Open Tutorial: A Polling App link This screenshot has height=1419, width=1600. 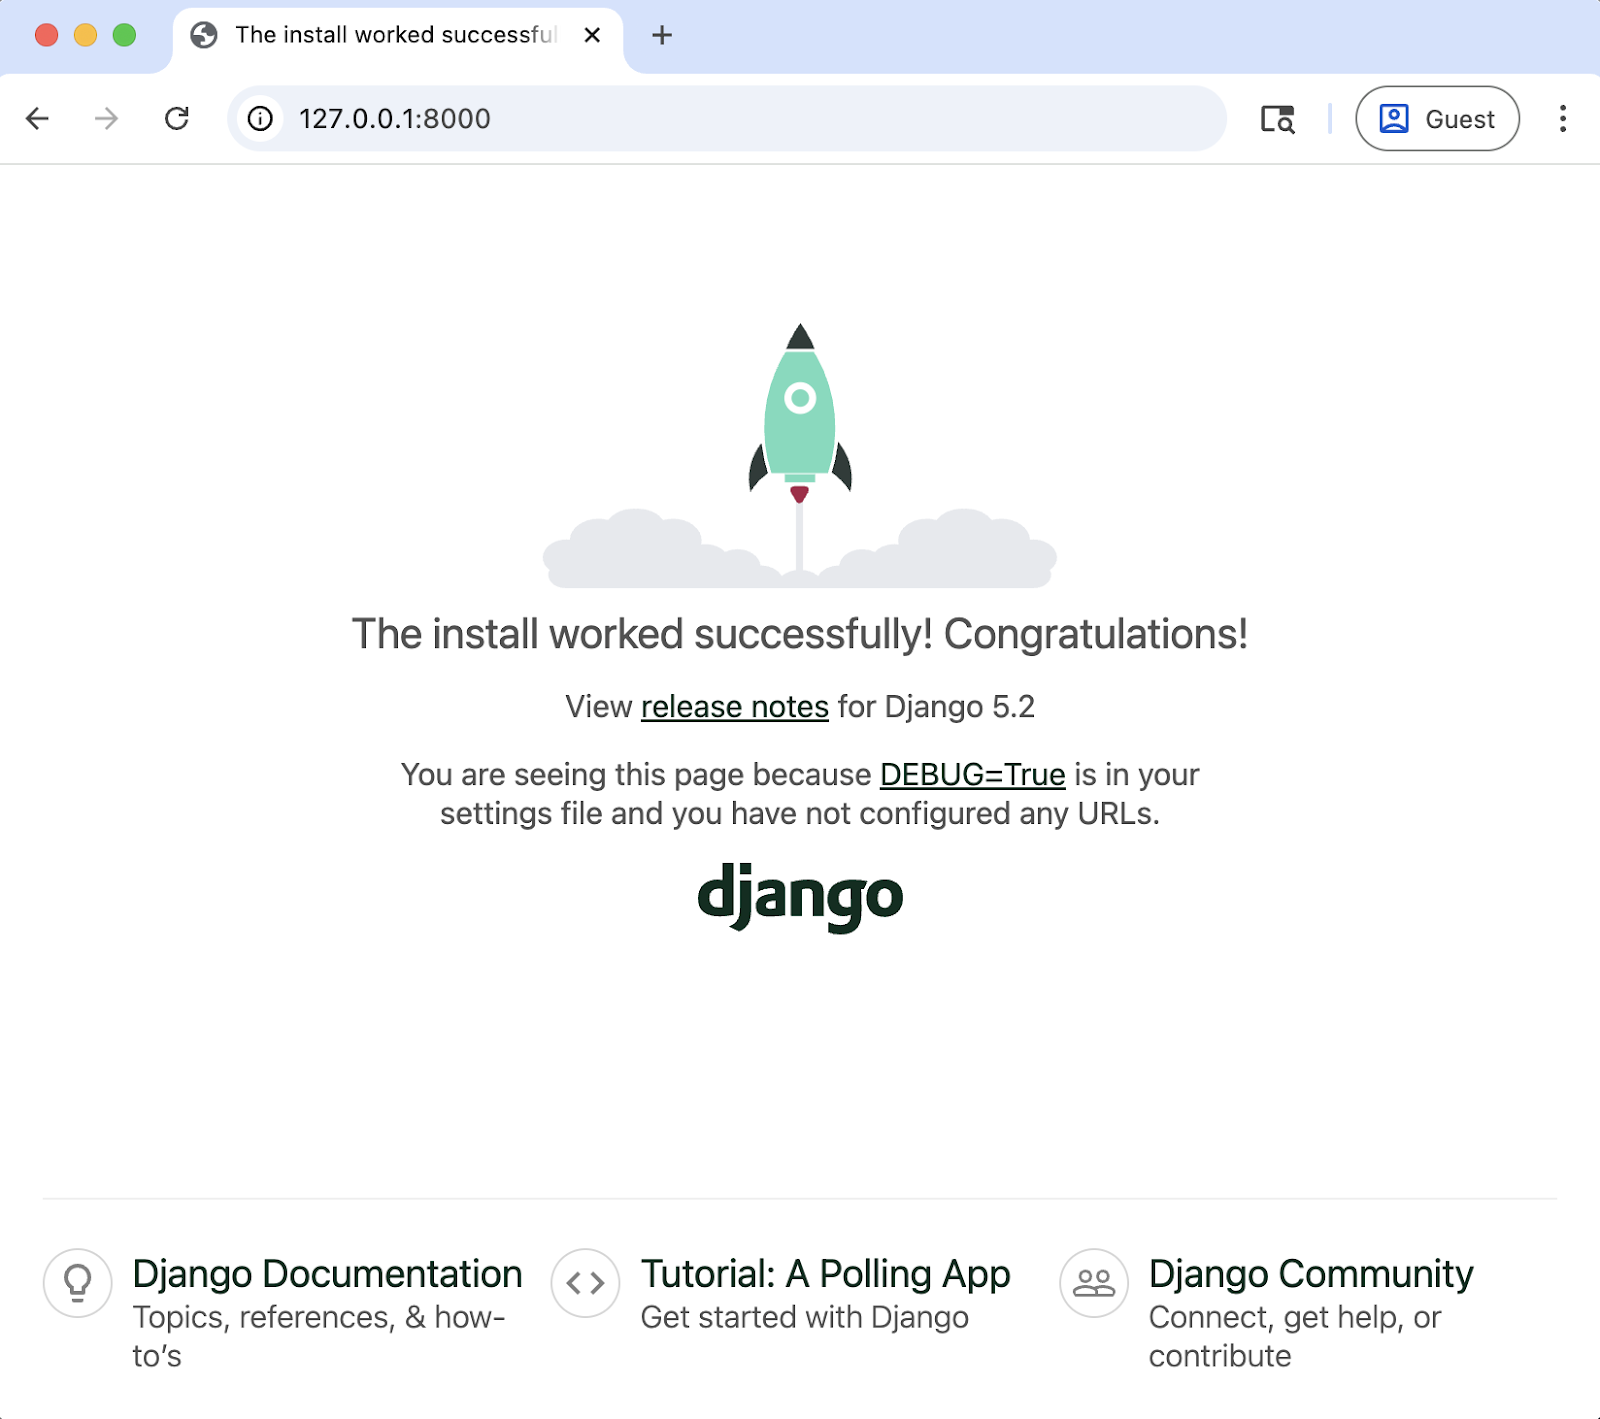tap(825, 1274)
